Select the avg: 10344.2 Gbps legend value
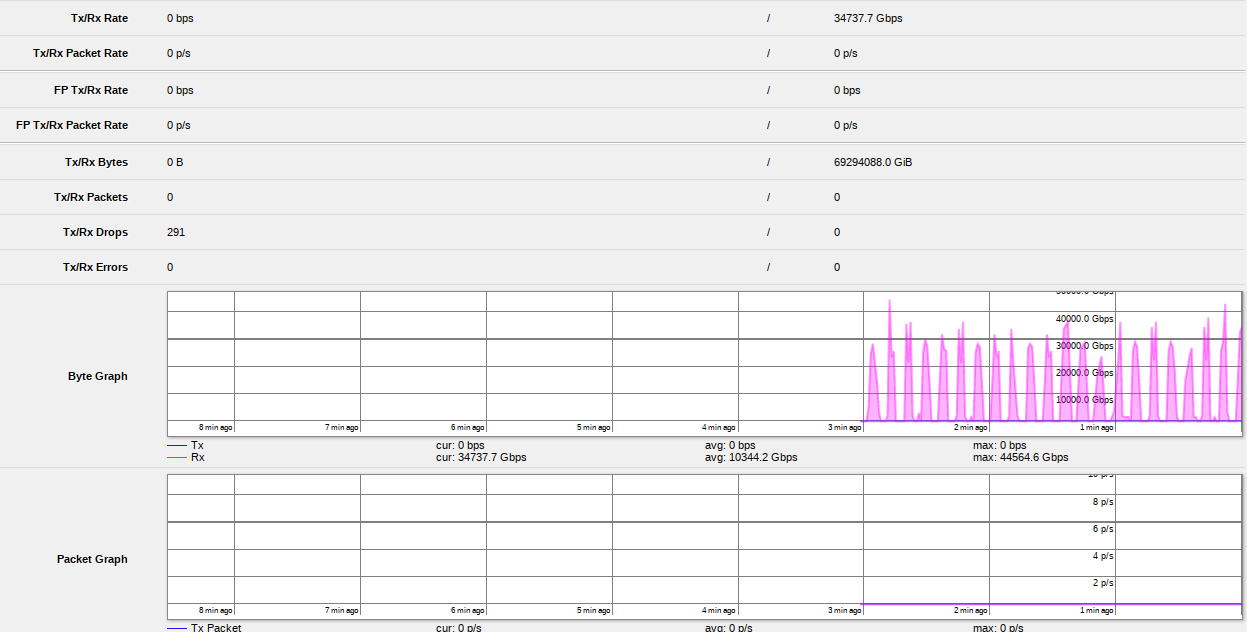 (751, 457)
